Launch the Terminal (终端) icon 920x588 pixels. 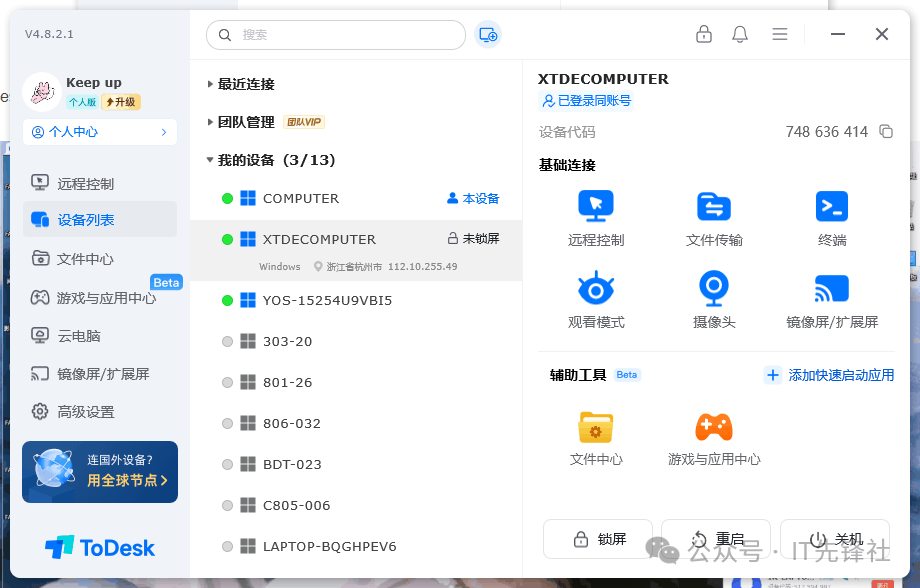coord(832,206)
